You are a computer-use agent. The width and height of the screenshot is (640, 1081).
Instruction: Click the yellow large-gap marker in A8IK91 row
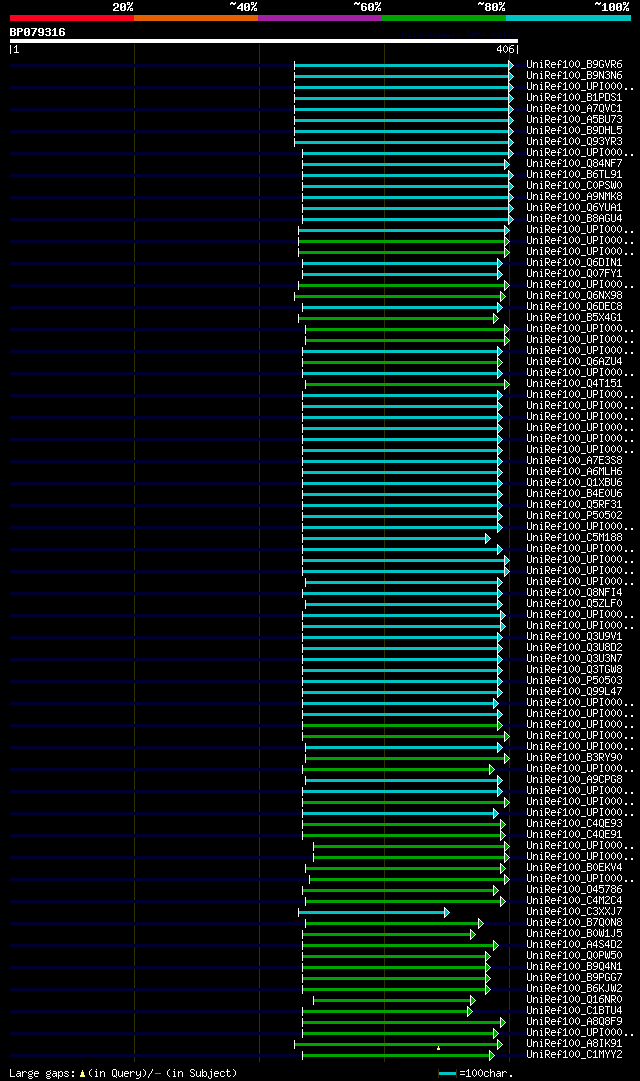[439, 1048]
